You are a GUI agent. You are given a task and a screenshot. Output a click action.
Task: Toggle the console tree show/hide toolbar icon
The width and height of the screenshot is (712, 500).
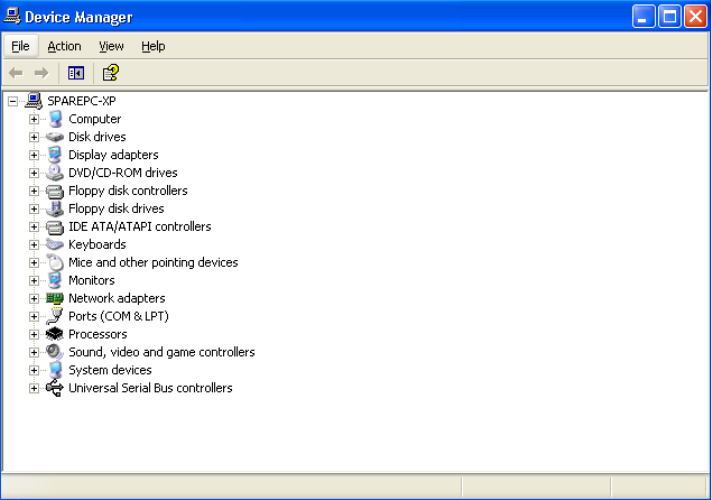[x=76, y=73]
